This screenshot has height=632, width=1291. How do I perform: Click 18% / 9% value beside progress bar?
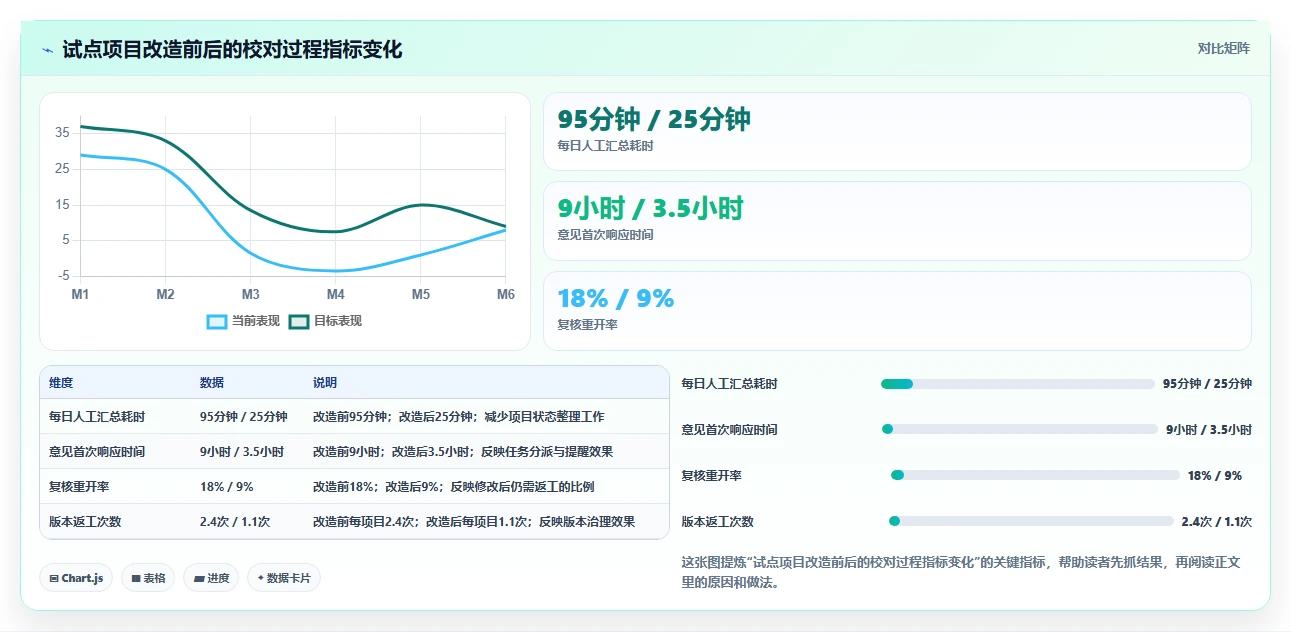click(x=1215, y=476)
